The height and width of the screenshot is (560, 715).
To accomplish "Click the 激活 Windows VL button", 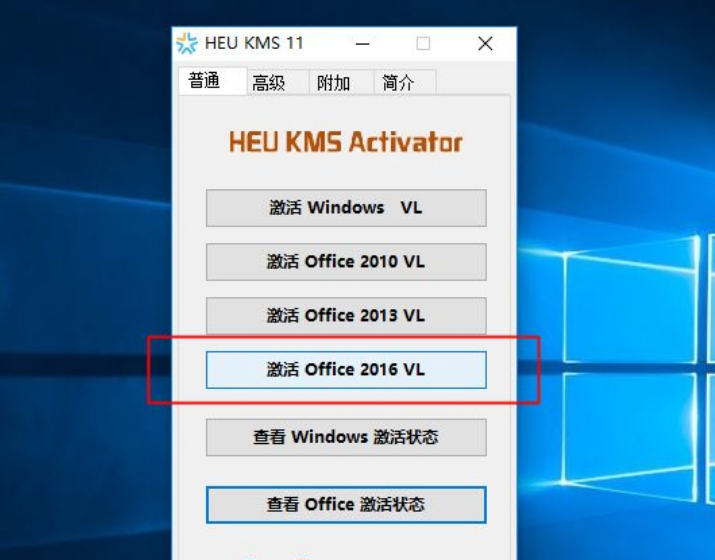I will [346, 208].
